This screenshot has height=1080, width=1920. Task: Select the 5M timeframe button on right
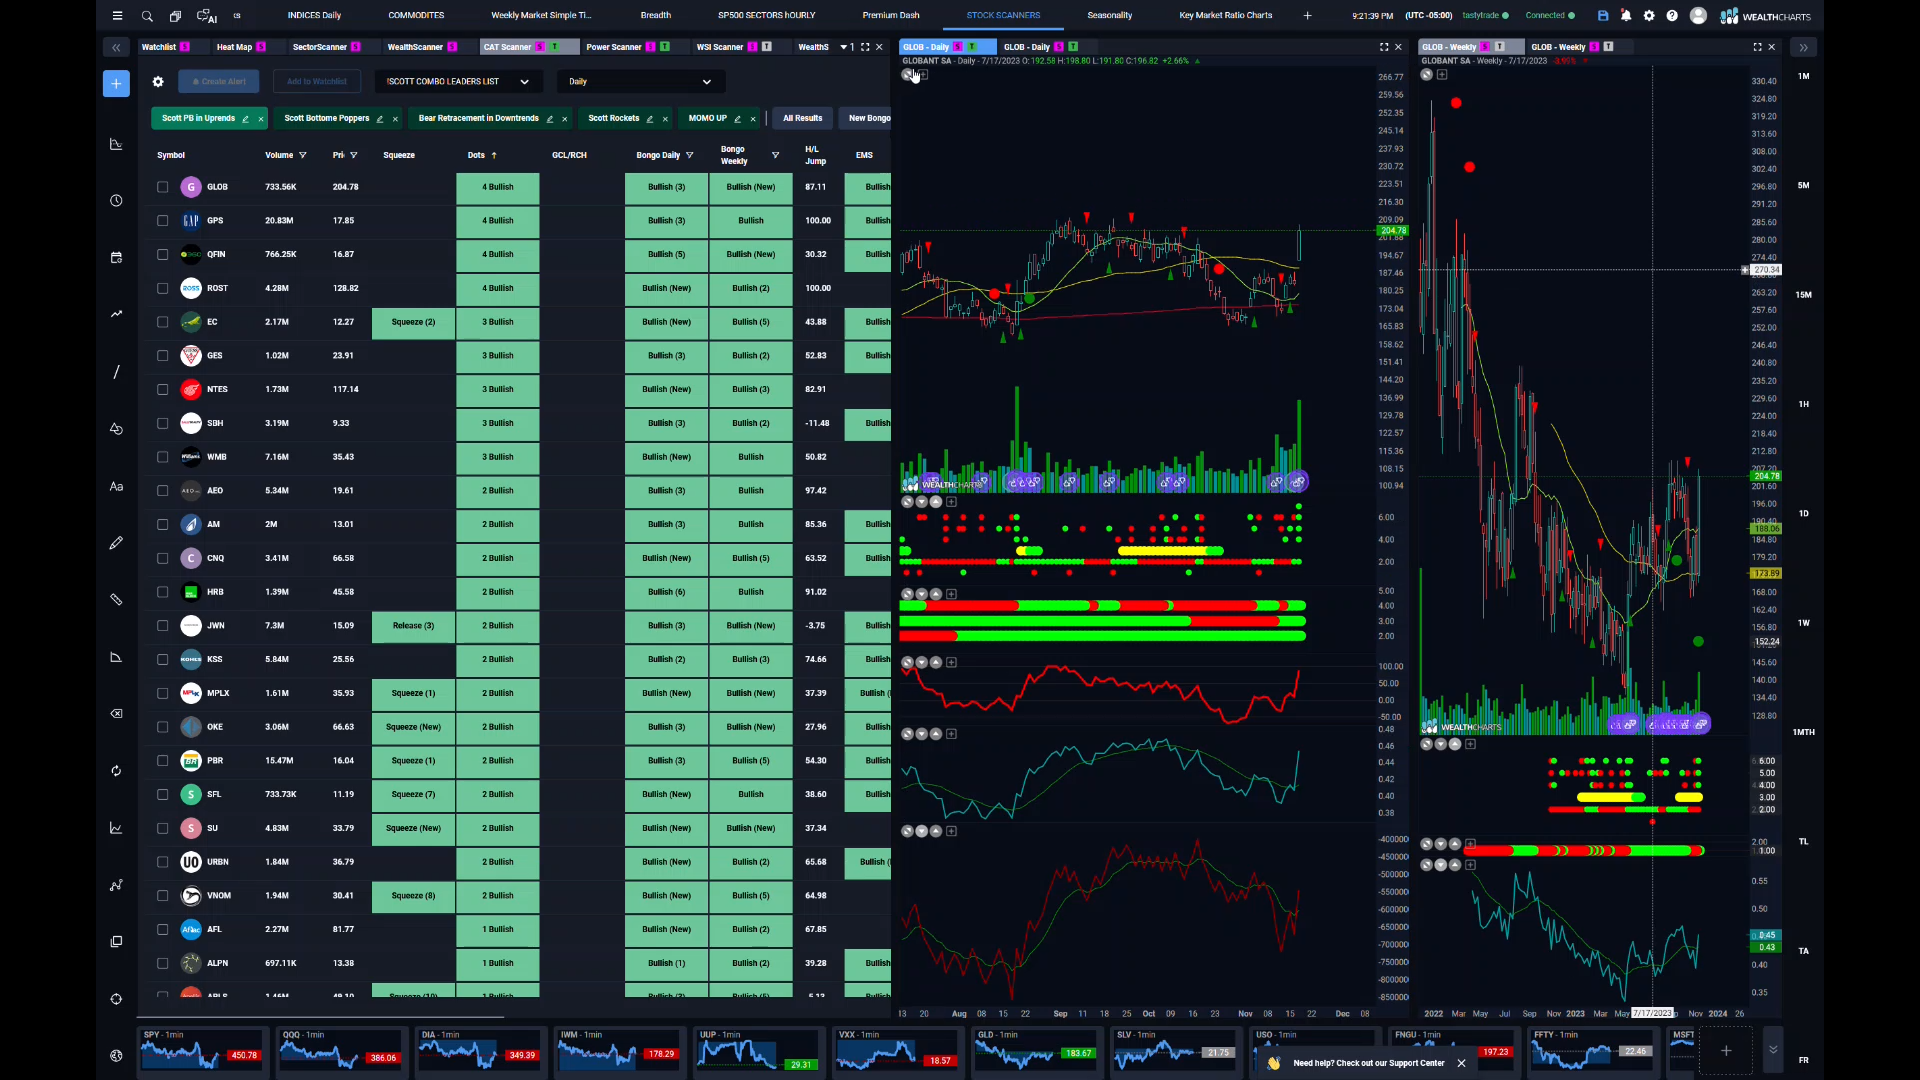point(1804,185)
